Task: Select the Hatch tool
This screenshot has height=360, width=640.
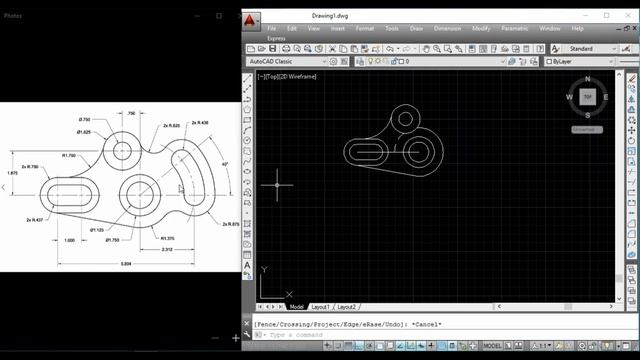Action: pos(247,224)
